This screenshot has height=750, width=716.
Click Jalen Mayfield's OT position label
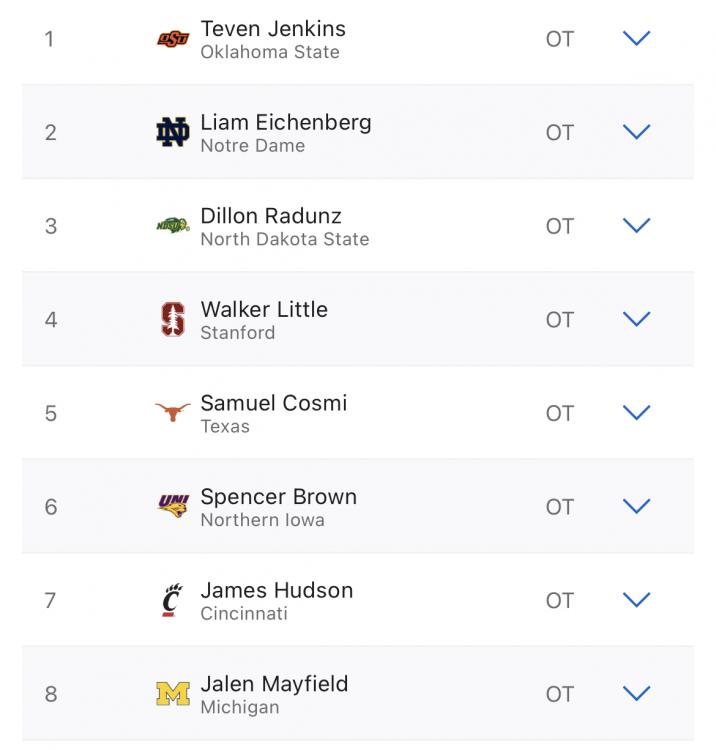(x=560, y=694)
